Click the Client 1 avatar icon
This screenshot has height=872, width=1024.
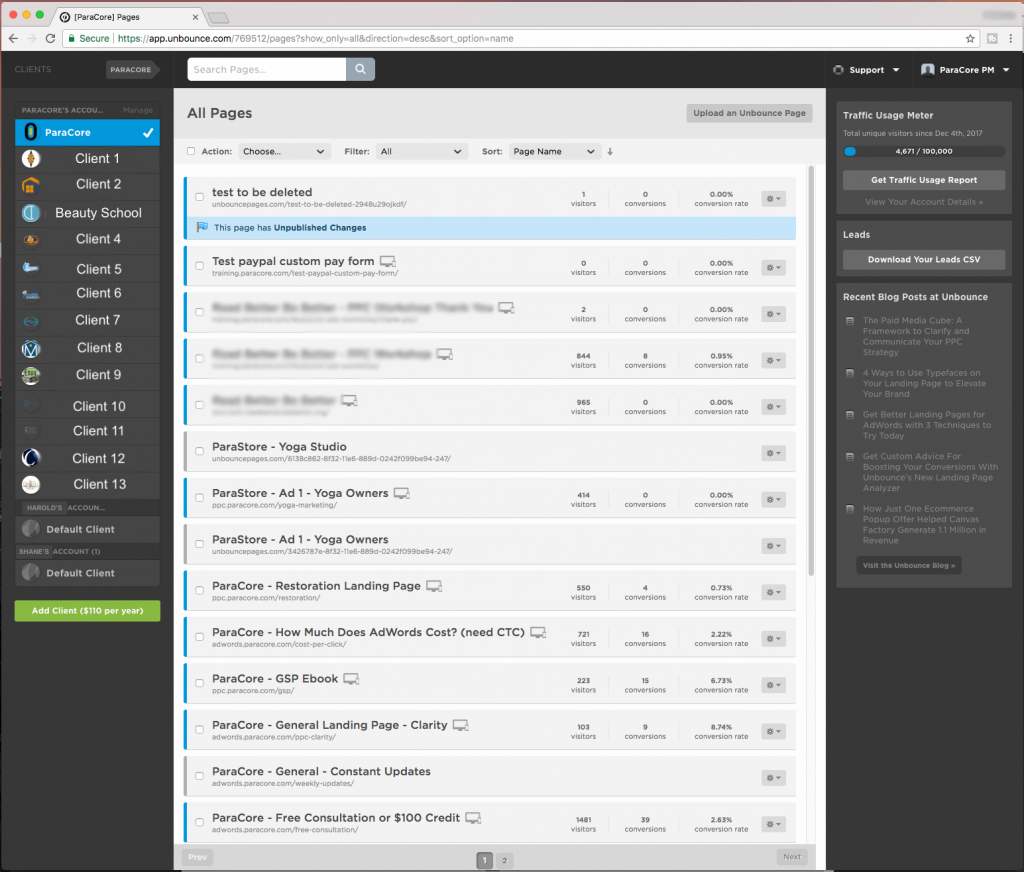coord(31,159)
